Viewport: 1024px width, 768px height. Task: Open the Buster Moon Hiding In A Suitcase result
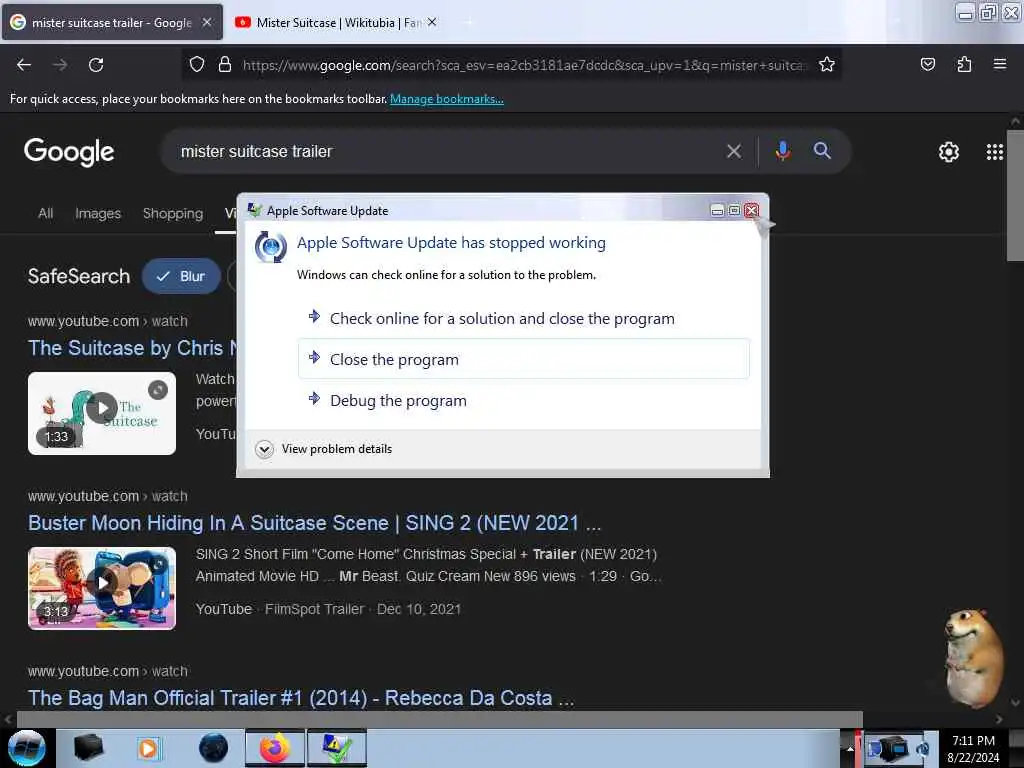pos(314,523)
